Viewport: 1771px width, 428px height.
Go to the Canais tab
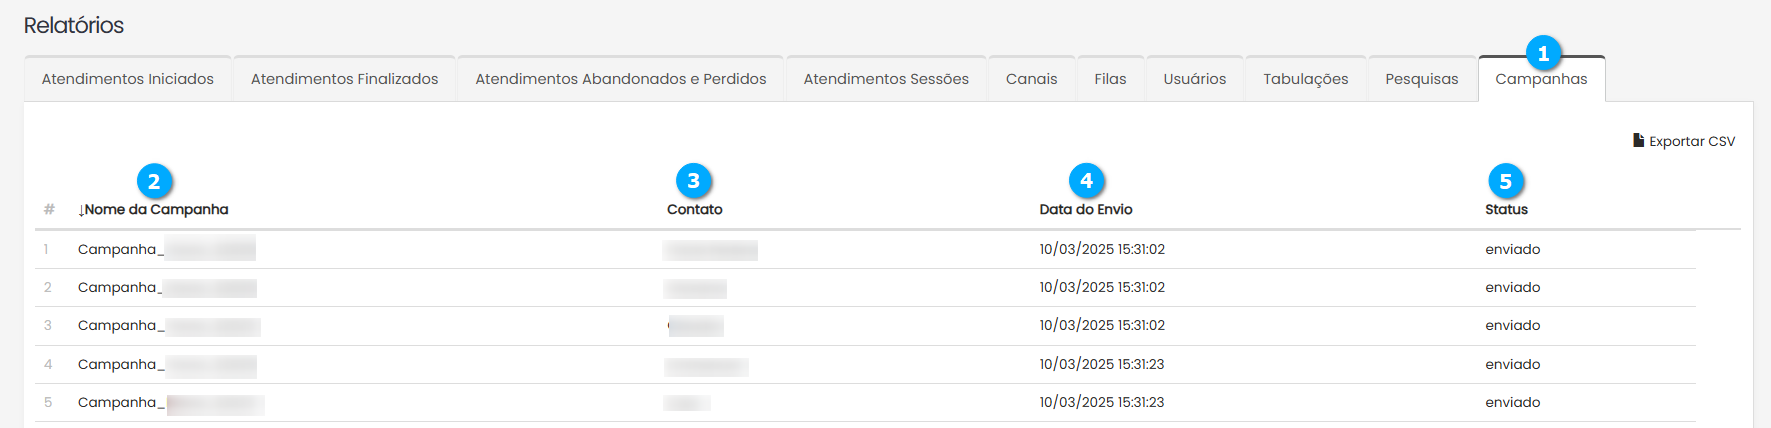pos(1031,79)
